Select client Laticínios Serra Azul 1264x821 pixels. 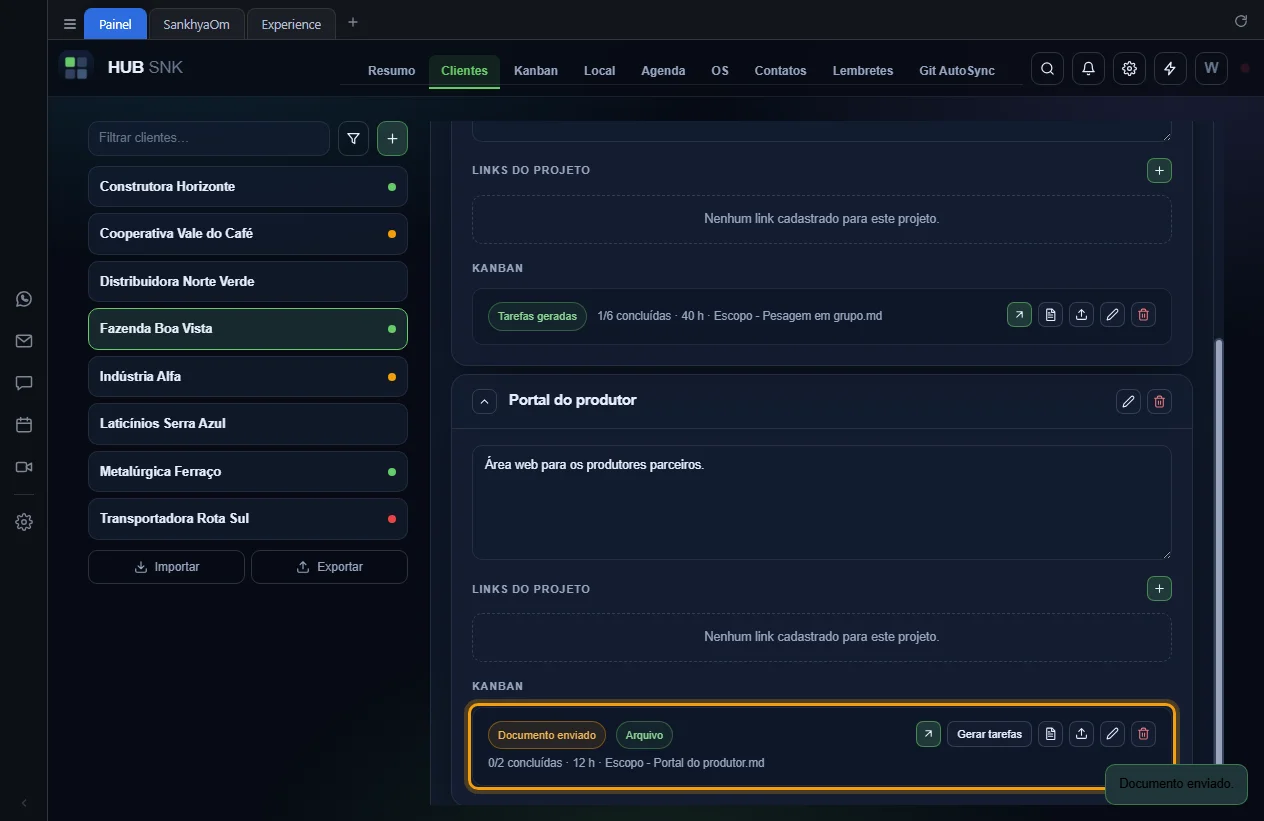[x=248, y=424]
